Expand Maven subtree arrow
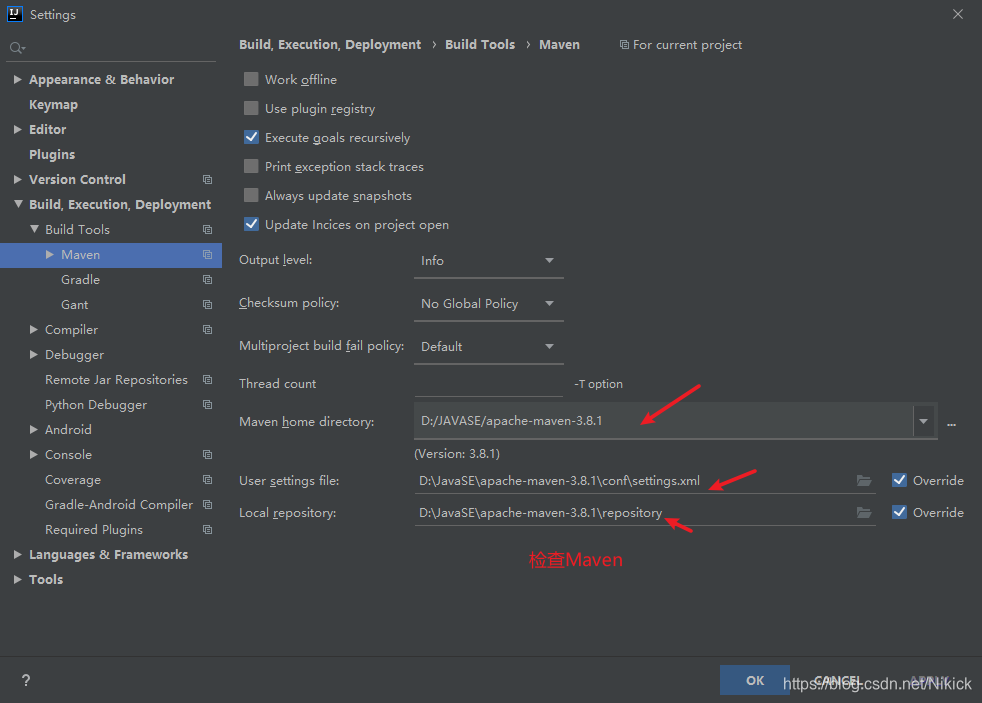Screen dimensions: 982x703 tap(49, 254)
